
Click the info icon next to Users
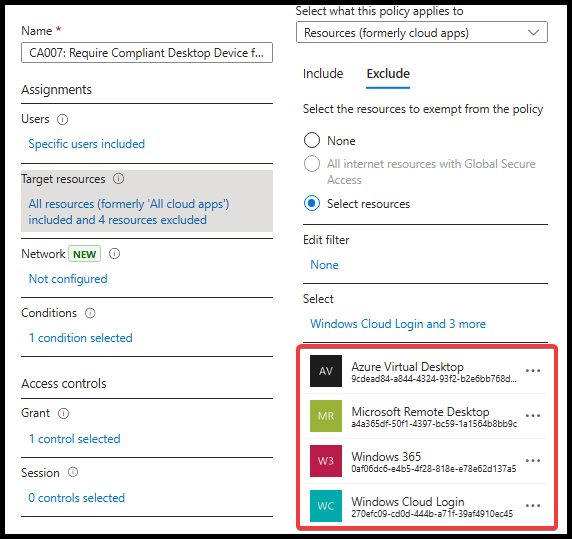click(62, 119)
